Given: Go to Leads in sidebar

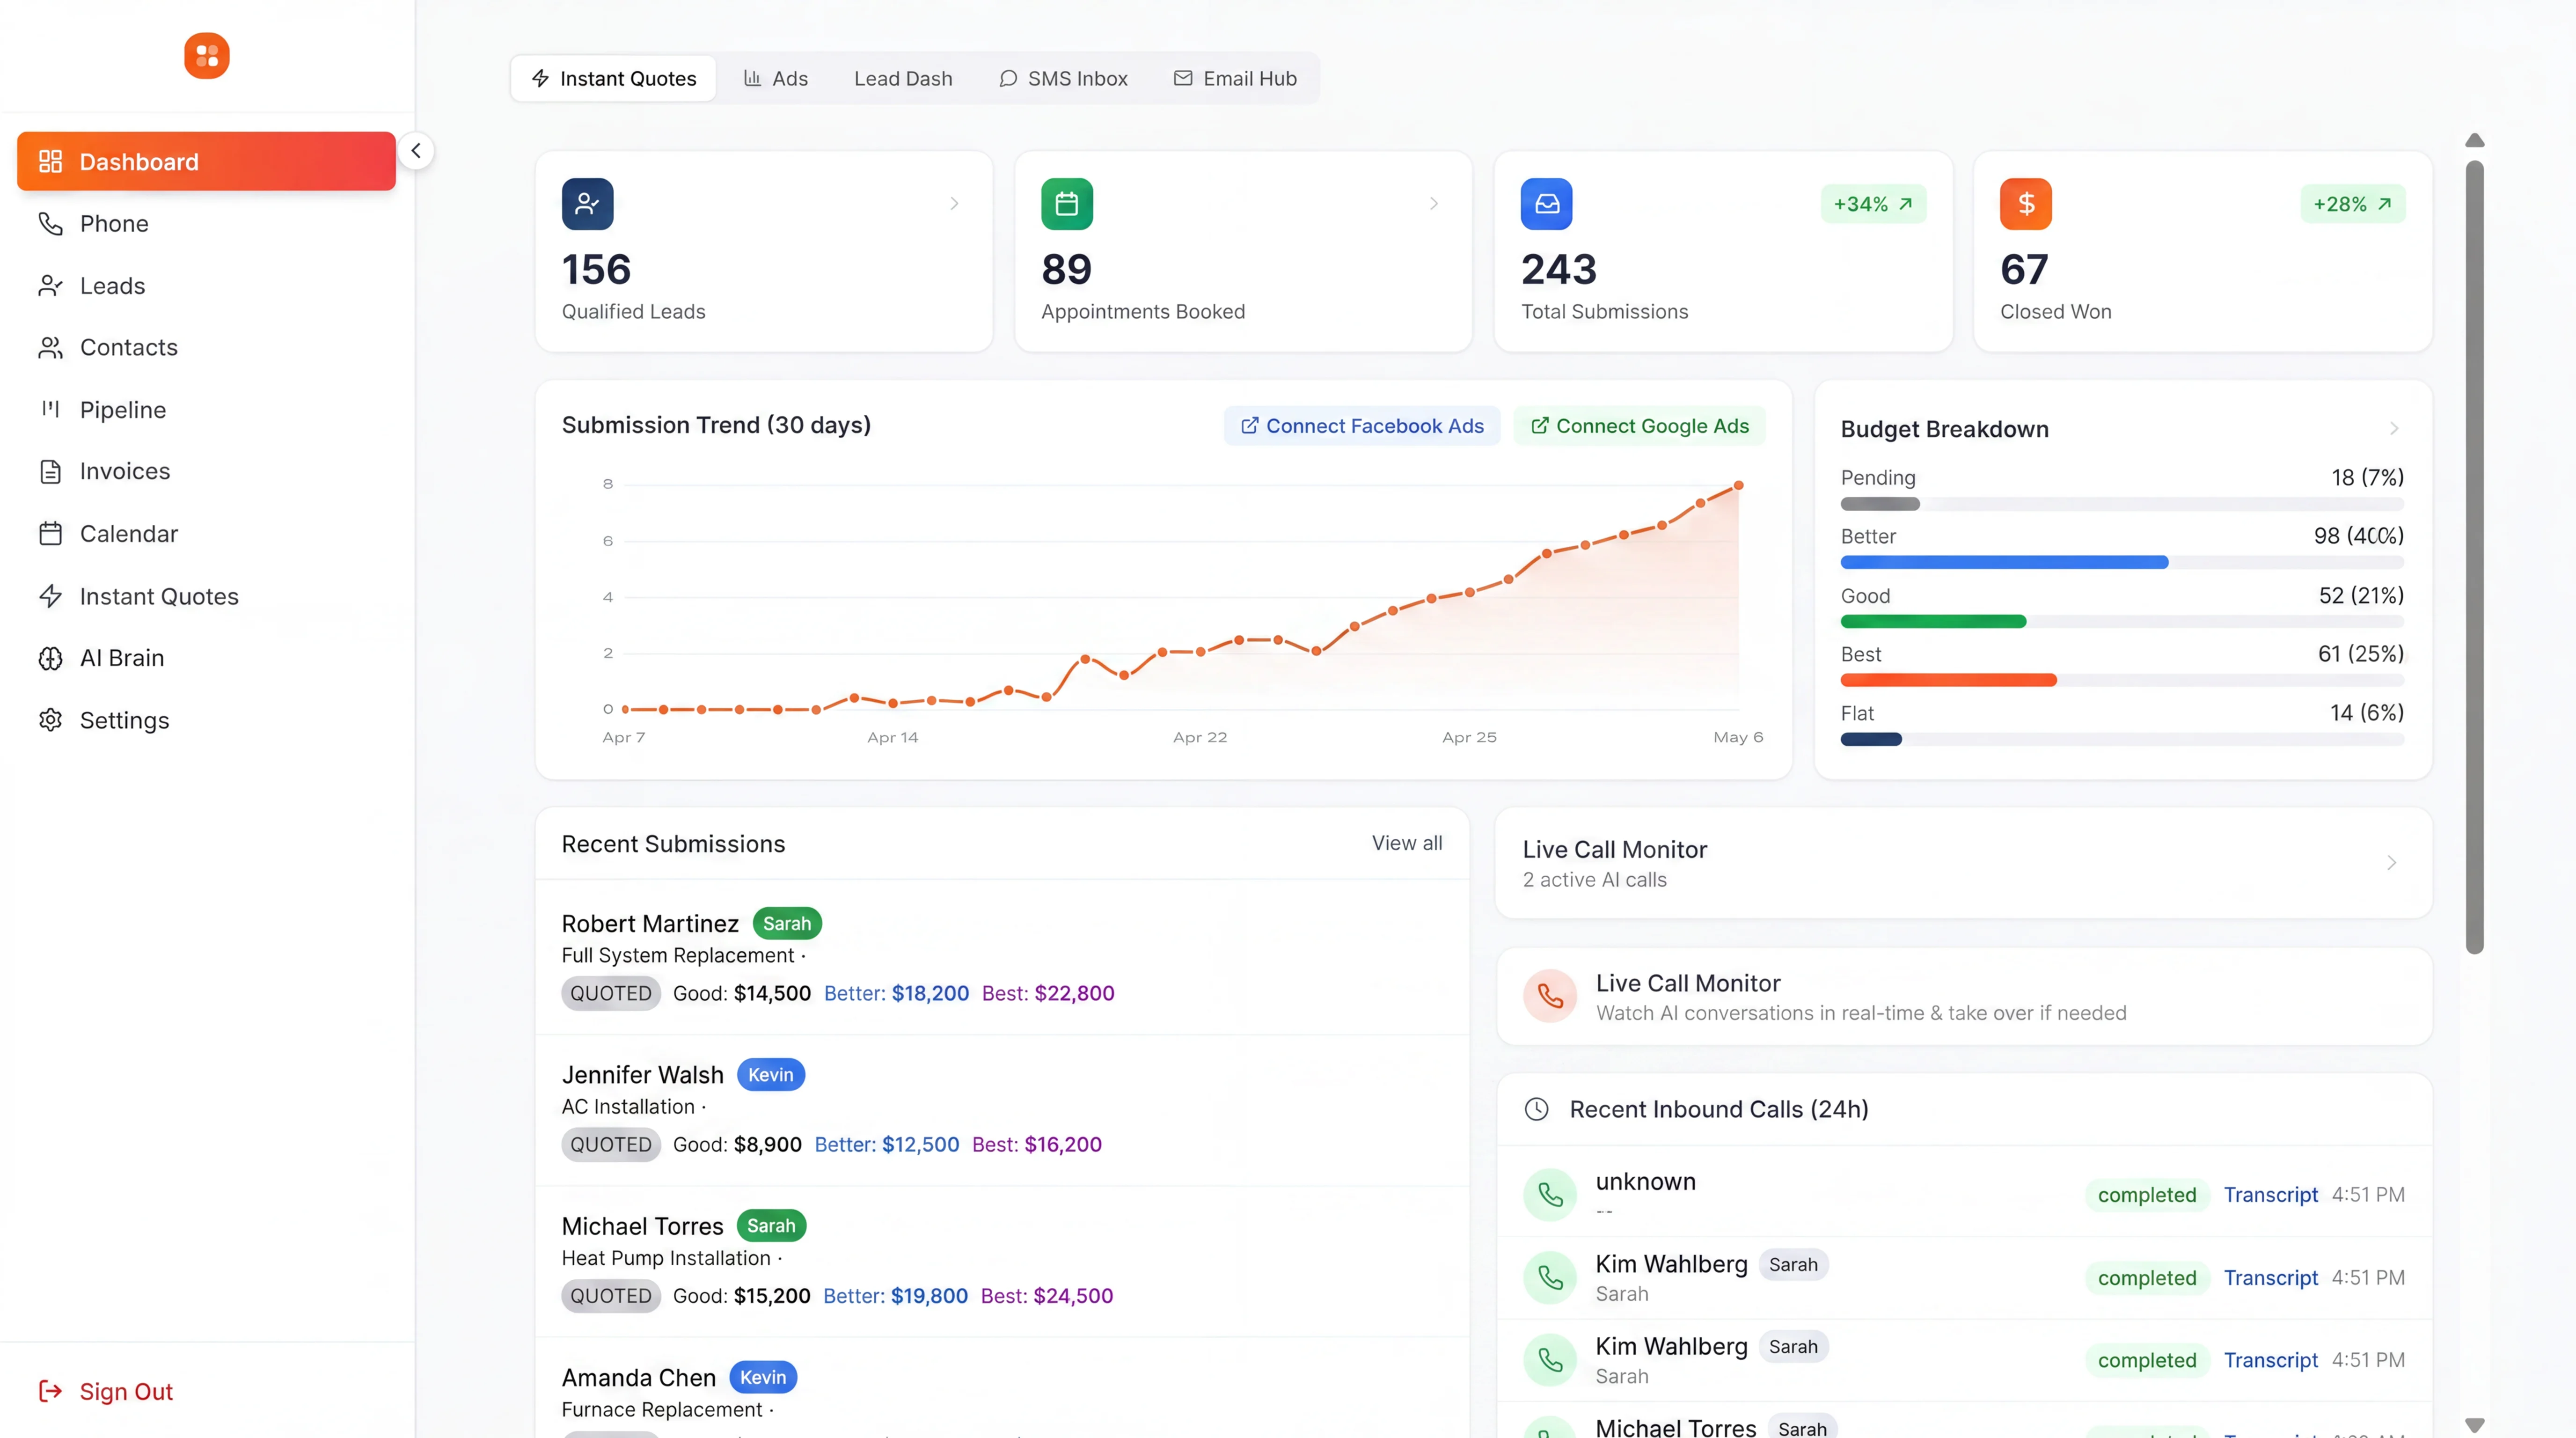Looking at the screenshot, I should click(x=206, y=286).
